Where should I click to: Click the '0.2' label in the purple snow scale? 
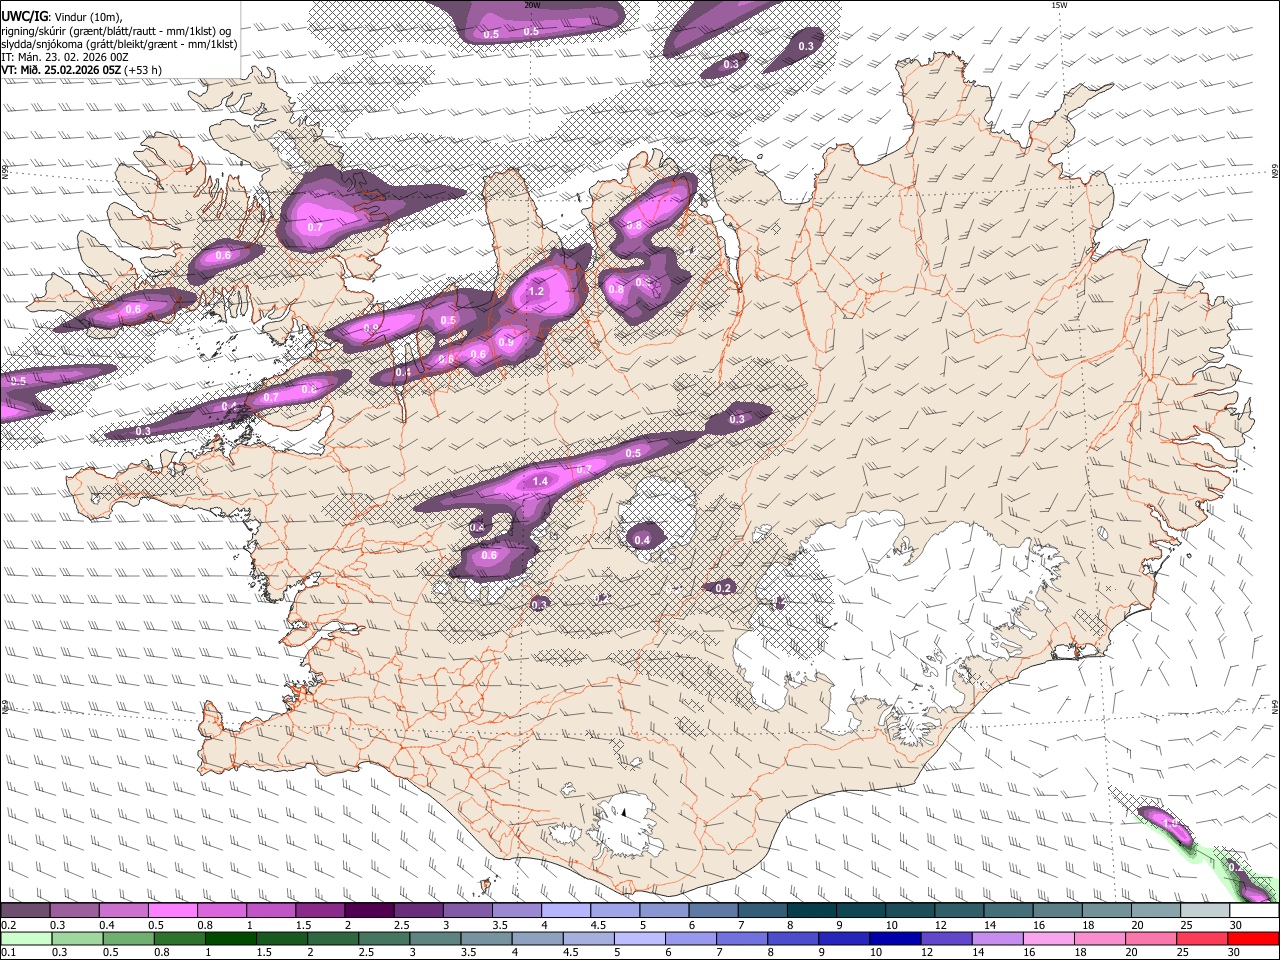pyautogui.click(x=8, y=925)
